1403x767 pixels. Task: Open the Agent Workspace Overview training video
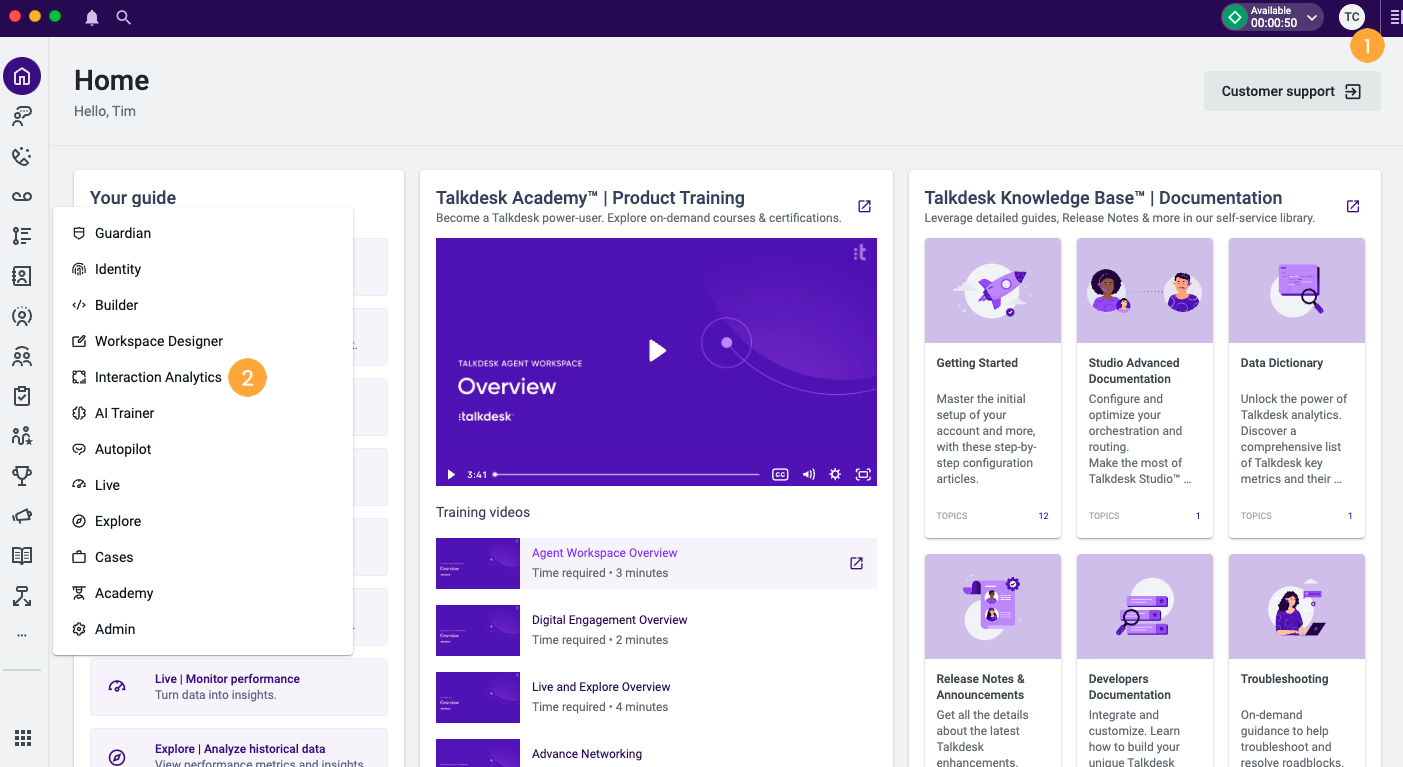(656, 563)
